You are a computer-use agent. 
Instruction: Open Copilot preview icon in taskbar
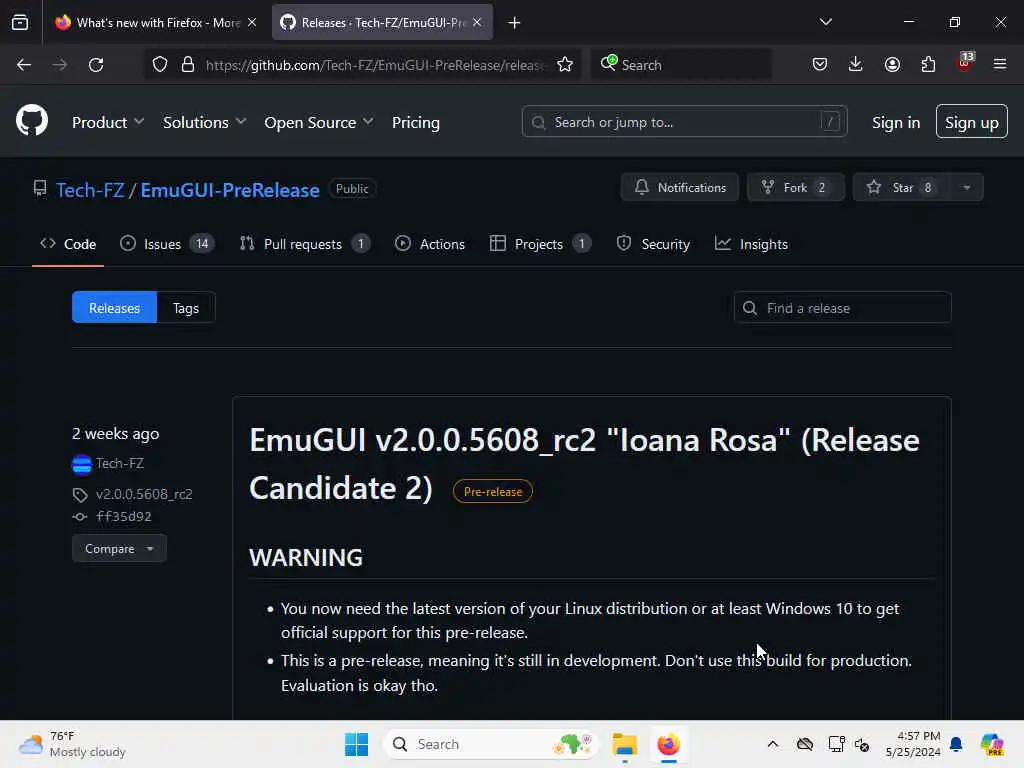click(991, 744)
